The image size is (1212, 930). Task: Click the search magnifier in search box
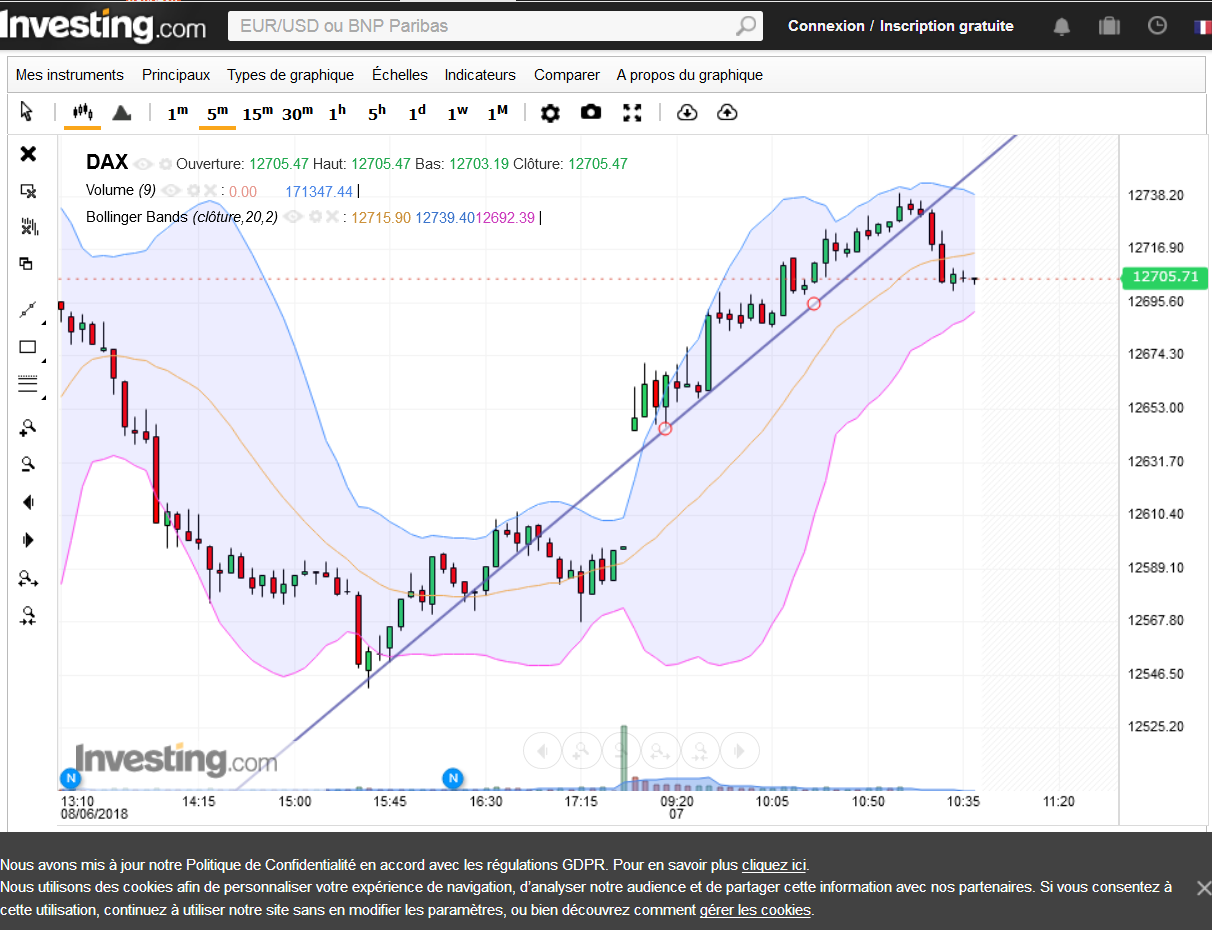(746, 26)
